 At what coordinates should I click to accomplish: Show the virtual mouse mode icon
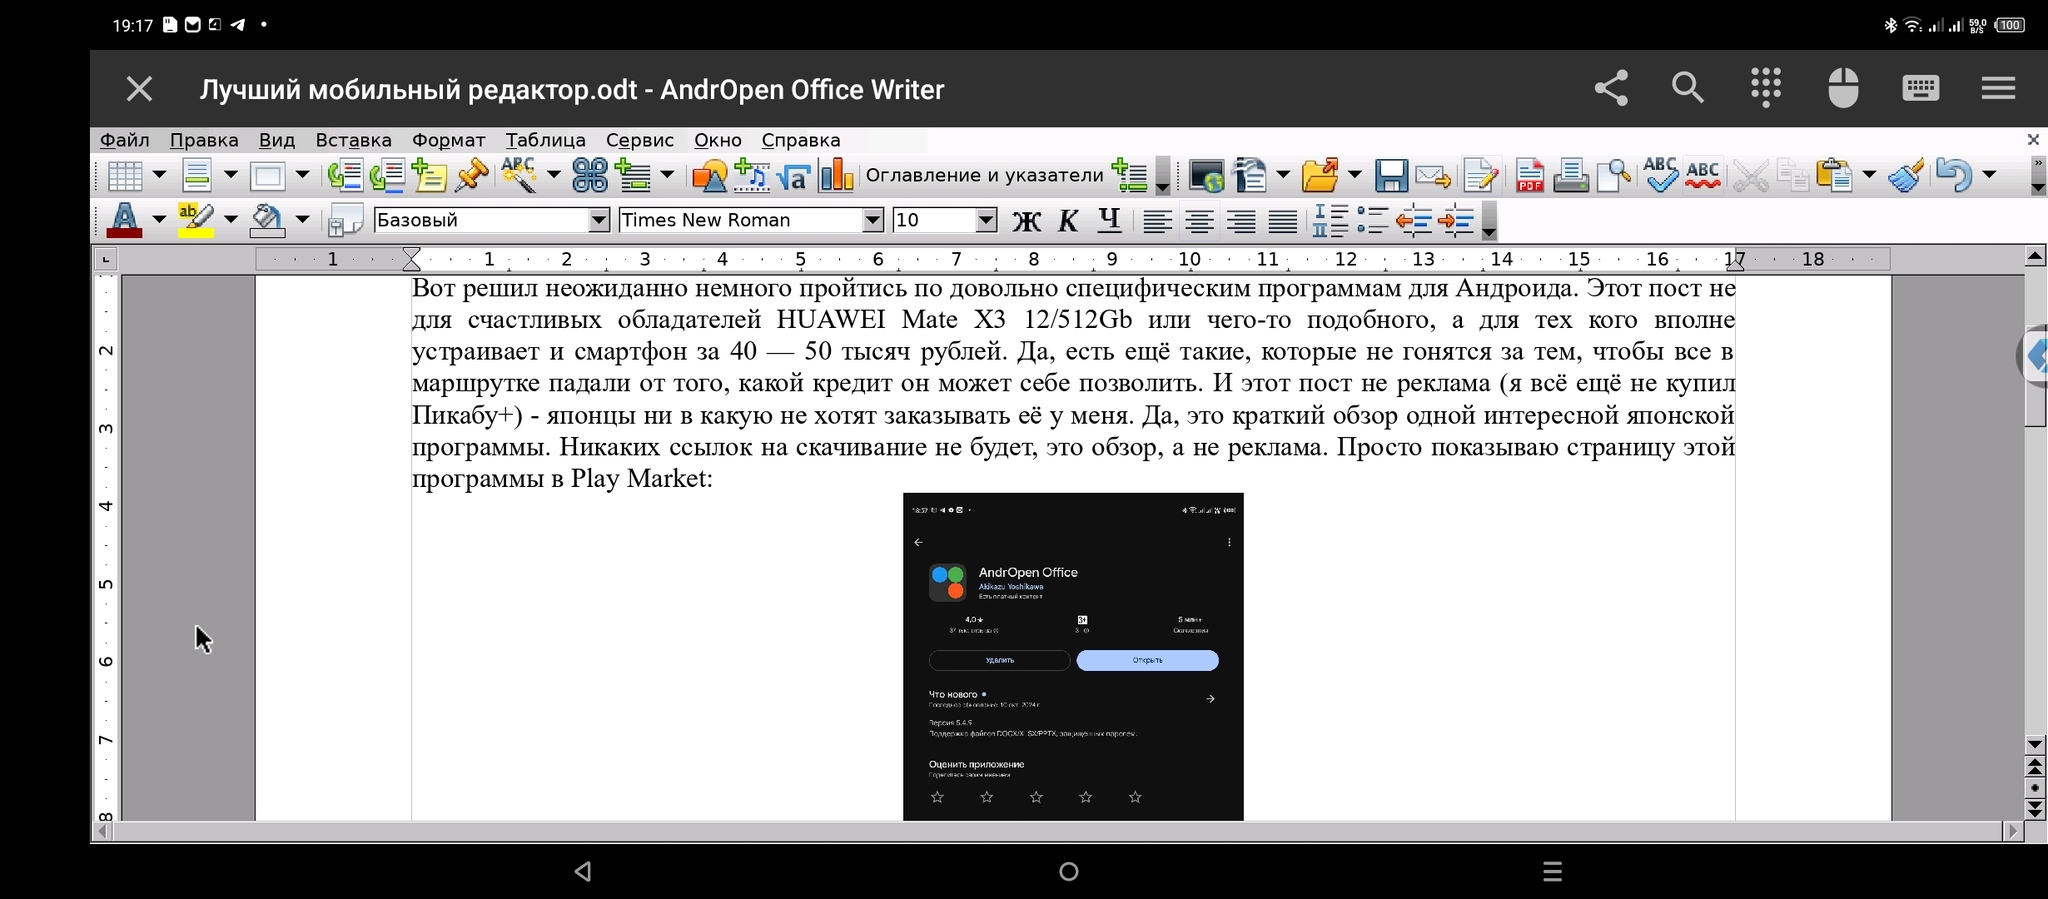click(x=1843, y=88)
